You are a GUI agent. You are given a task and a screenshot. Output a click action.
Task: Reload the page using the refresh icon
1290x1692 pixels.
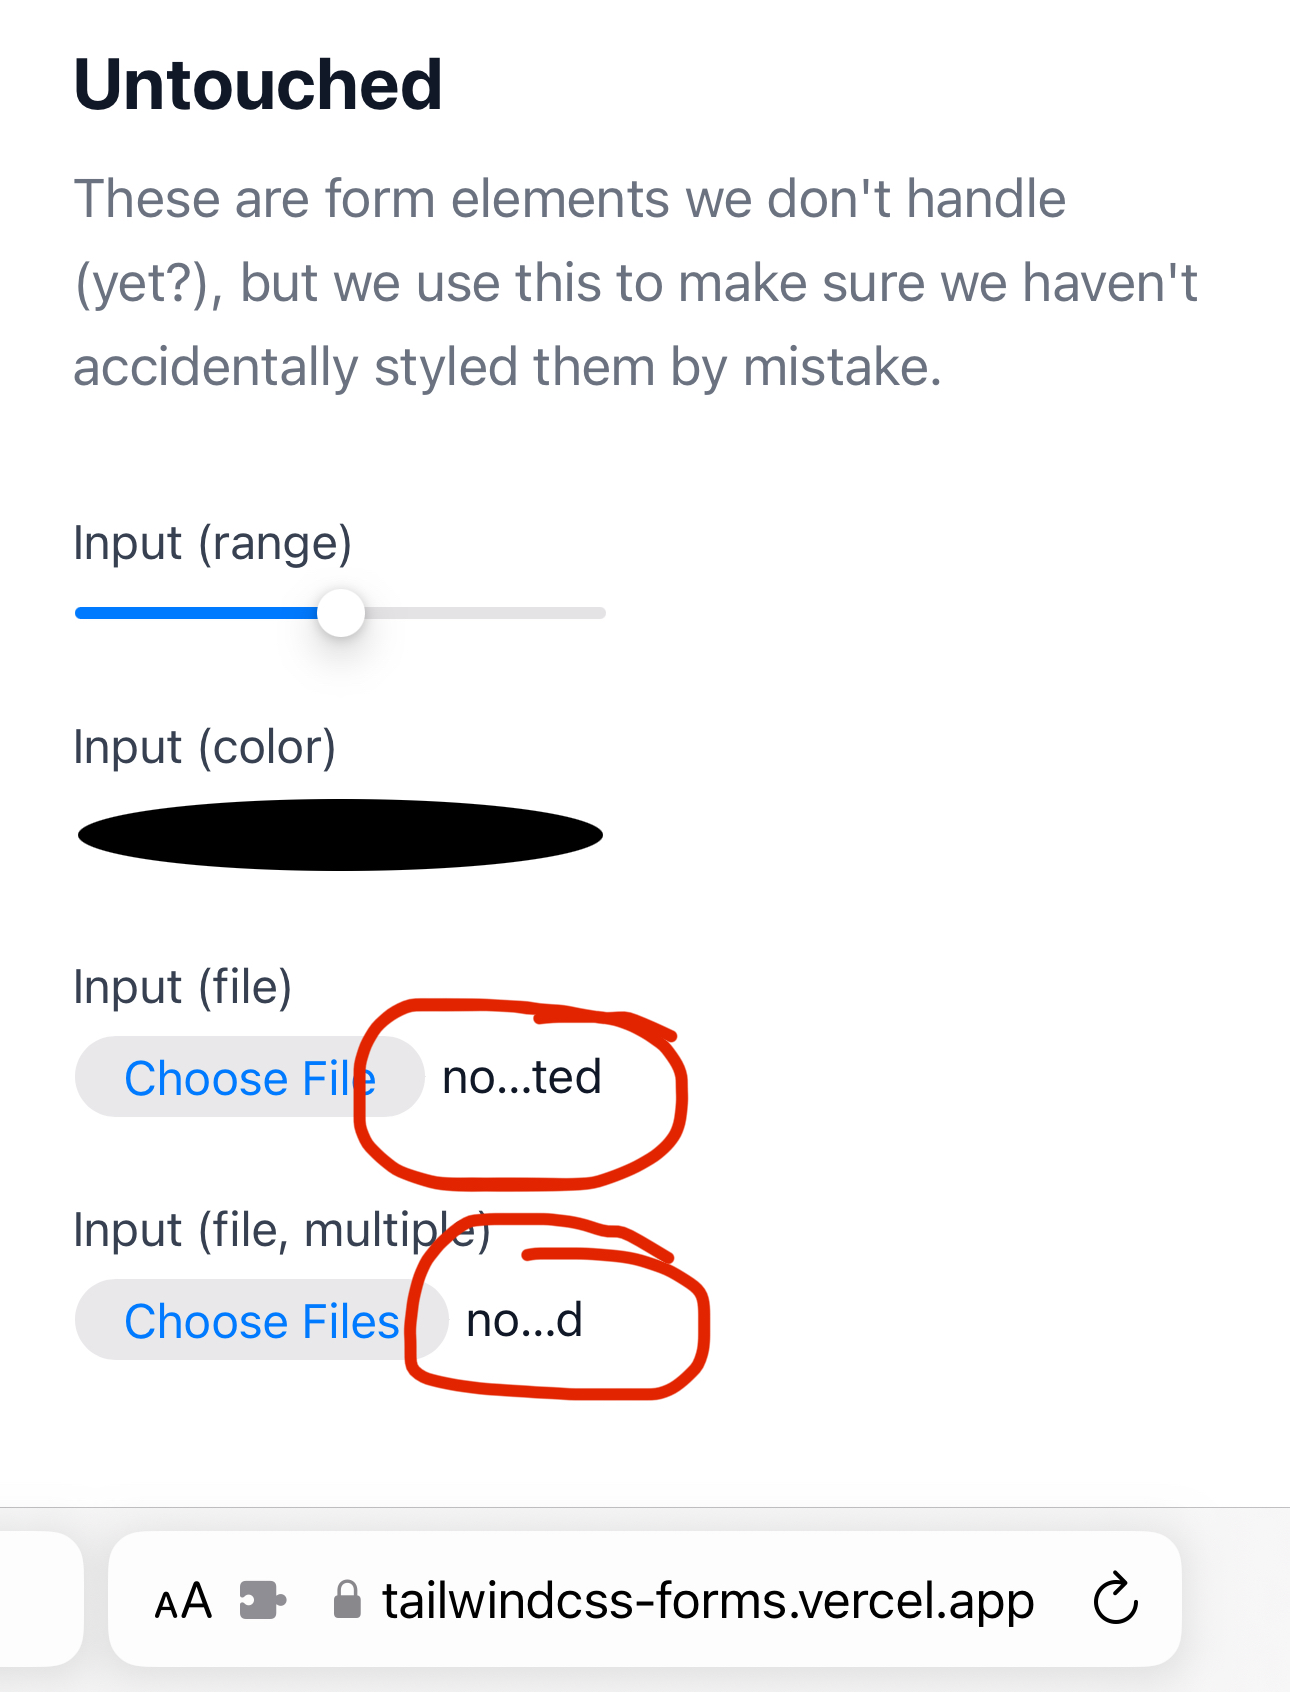(x=1114, y=1597)
